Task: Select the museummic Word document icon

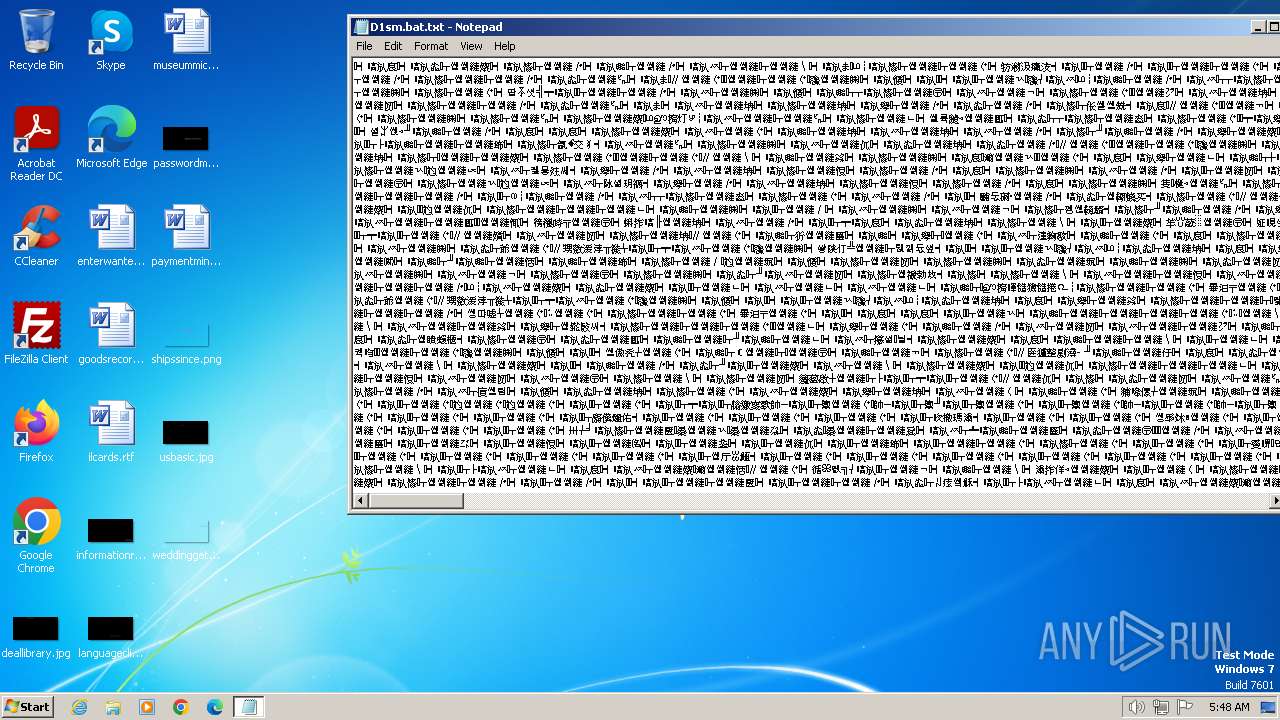Action: (x=186, y=40)
